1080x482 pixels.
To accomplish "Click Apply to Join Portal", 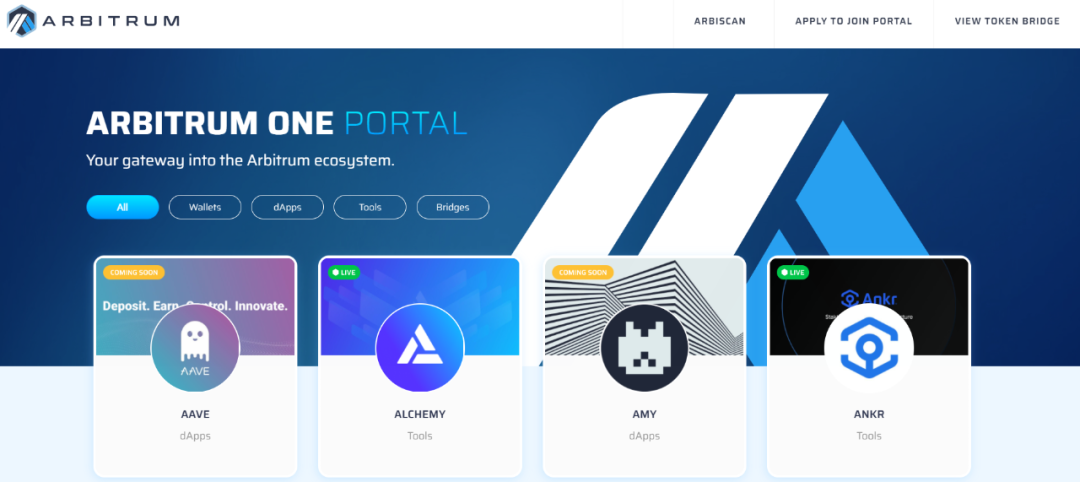I will [x=853, y=21].
